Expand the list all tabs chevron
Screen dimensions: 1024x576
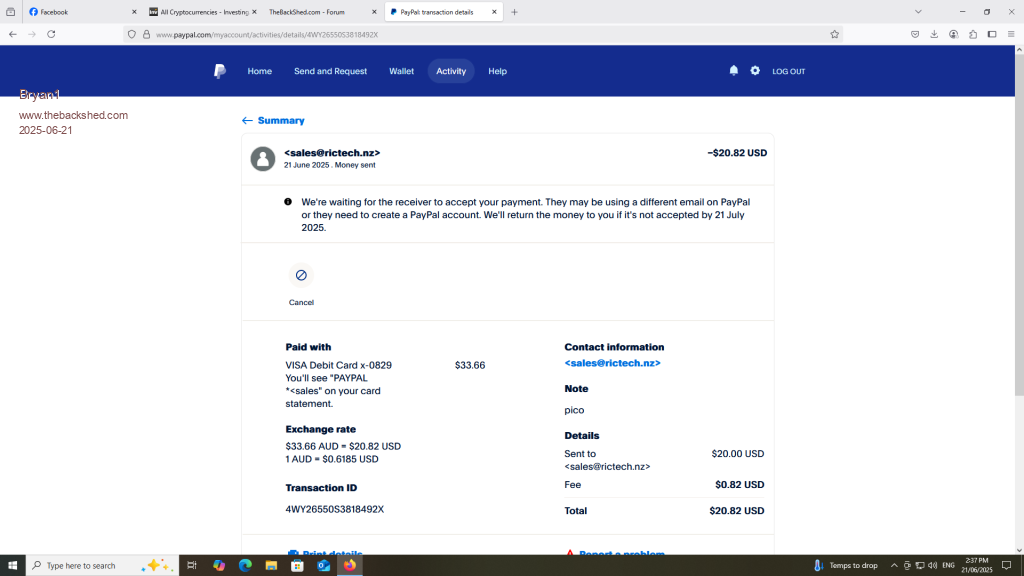(918, 12)
